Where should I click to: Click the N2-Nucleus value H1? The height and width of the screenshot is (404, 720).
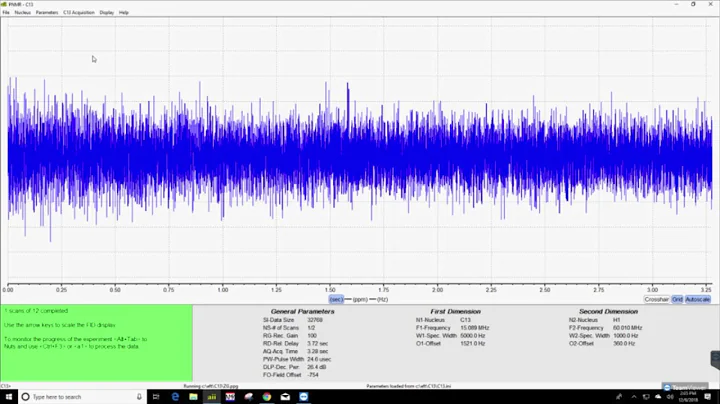pos(617,320)
